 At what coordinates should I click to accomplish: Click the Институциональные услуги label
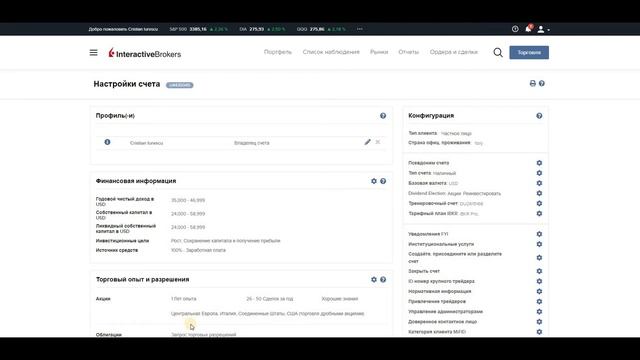pos(441,244)
